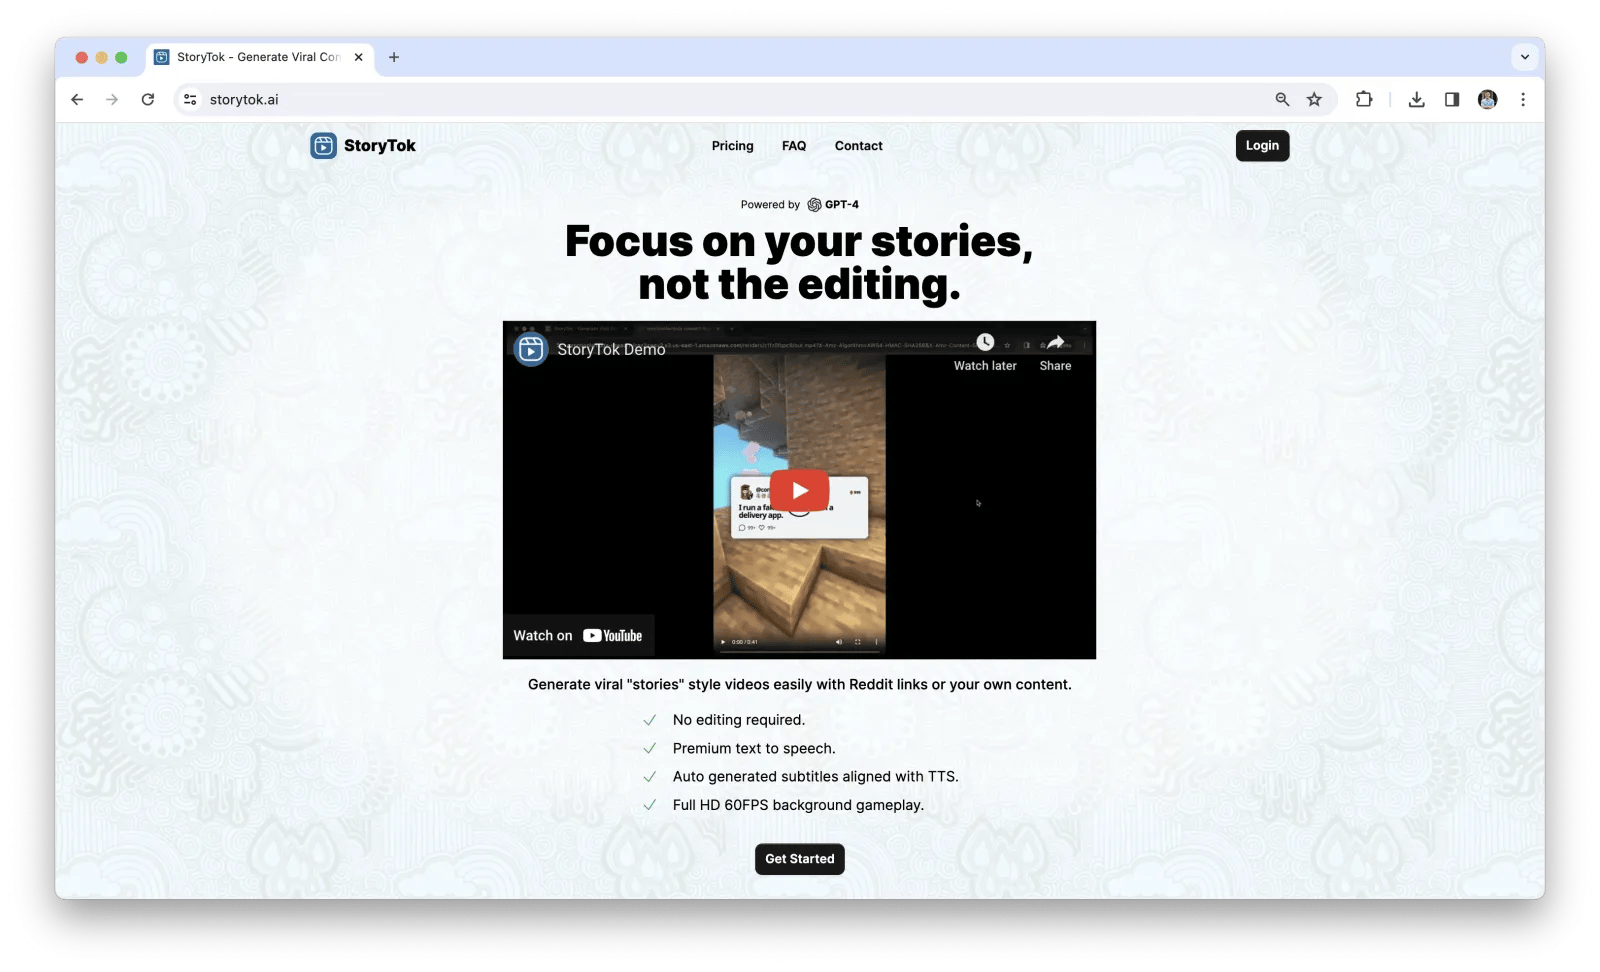1600x972 pixels.
Task: Click the site information icon in address bar
Action: tap(190, 100)
